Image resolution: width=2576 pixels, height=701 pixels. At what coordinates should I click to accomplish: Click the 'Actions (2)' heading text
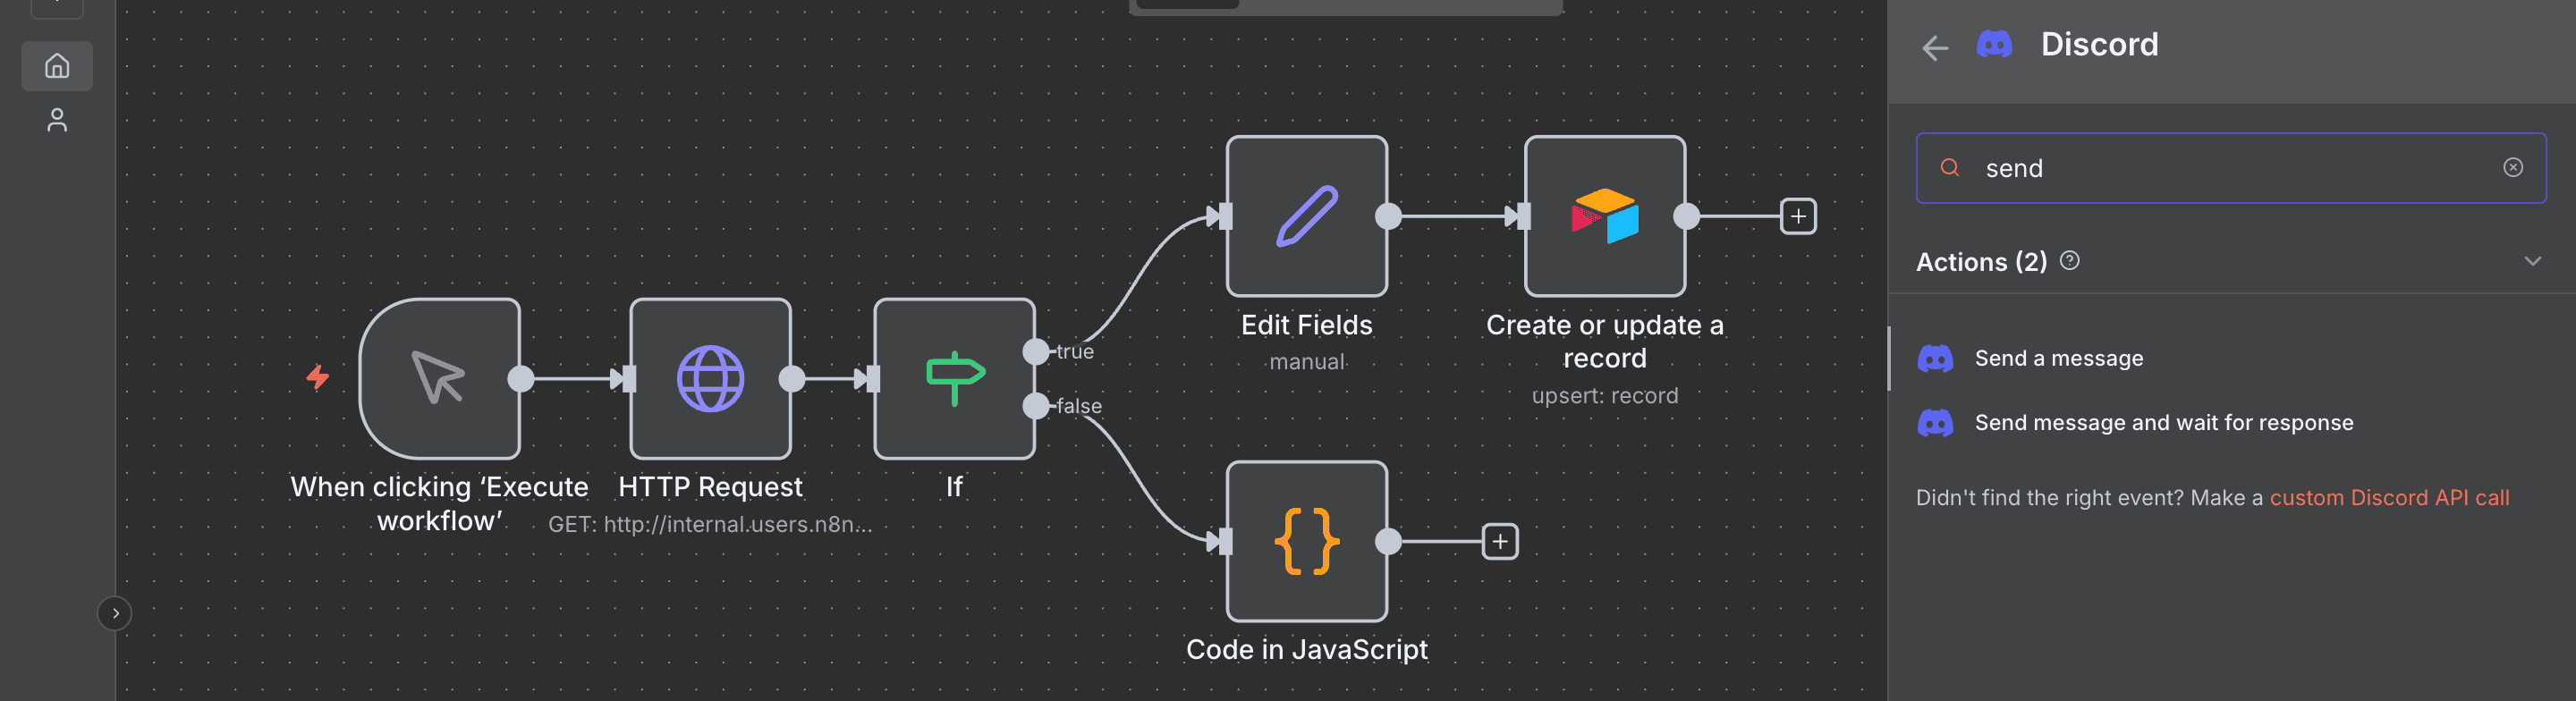click(1981, 261)
